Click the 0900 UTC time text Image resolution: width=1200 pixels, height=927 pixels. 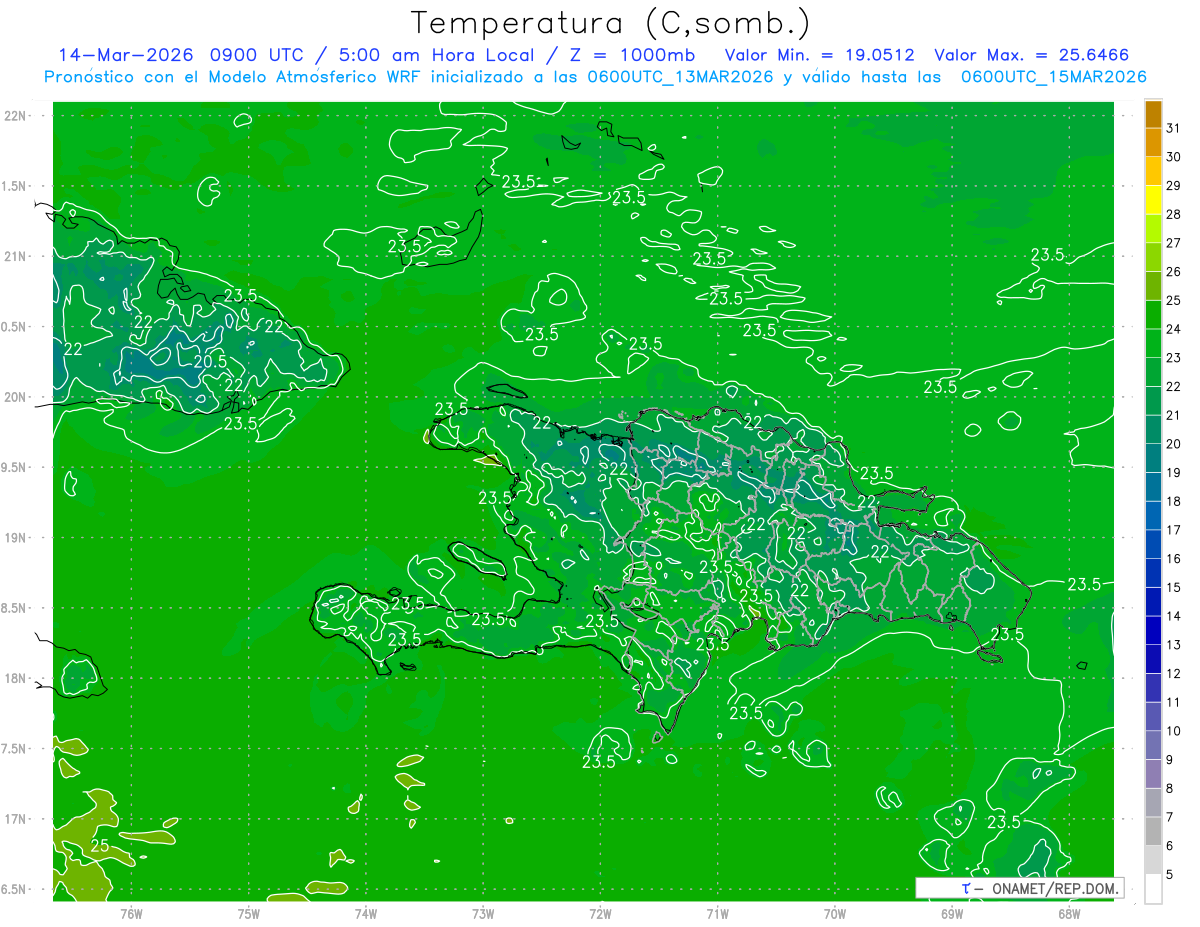pos(258,55)
